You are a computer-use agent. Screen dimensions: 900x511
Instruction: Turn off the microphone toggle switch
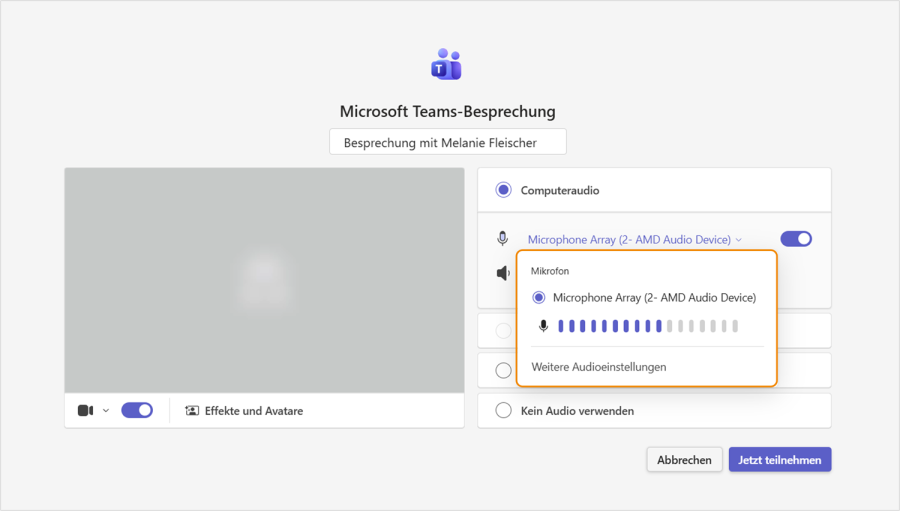(796, 239)
